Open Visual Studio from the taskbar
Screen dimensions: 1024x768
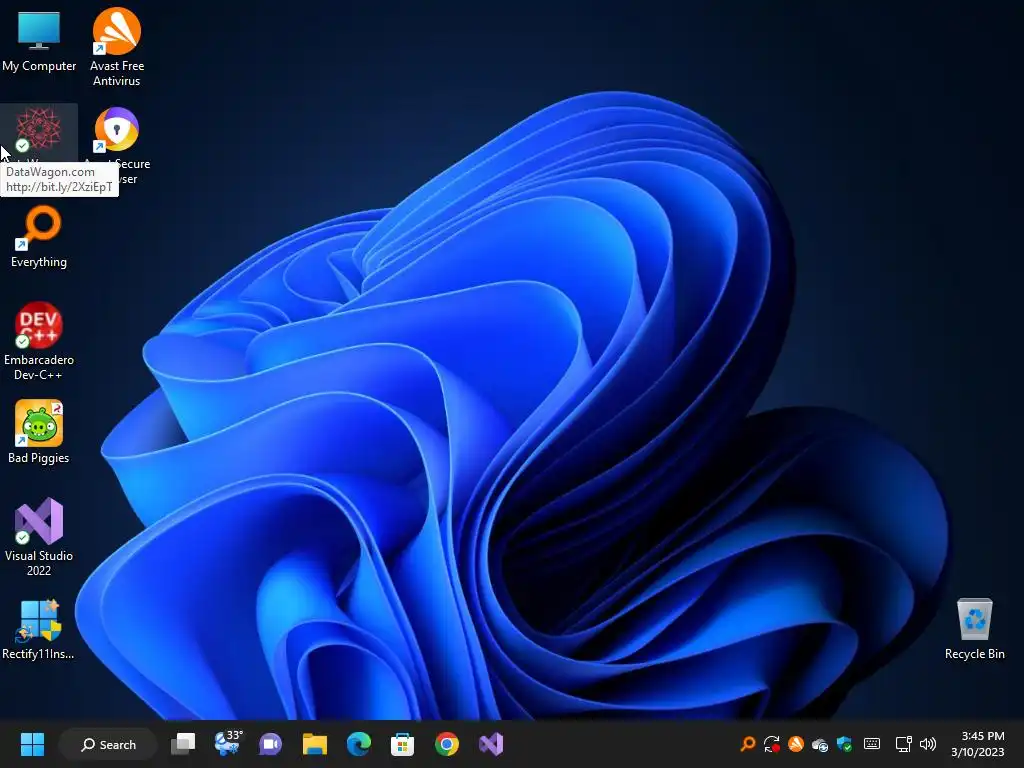(491, 744)
